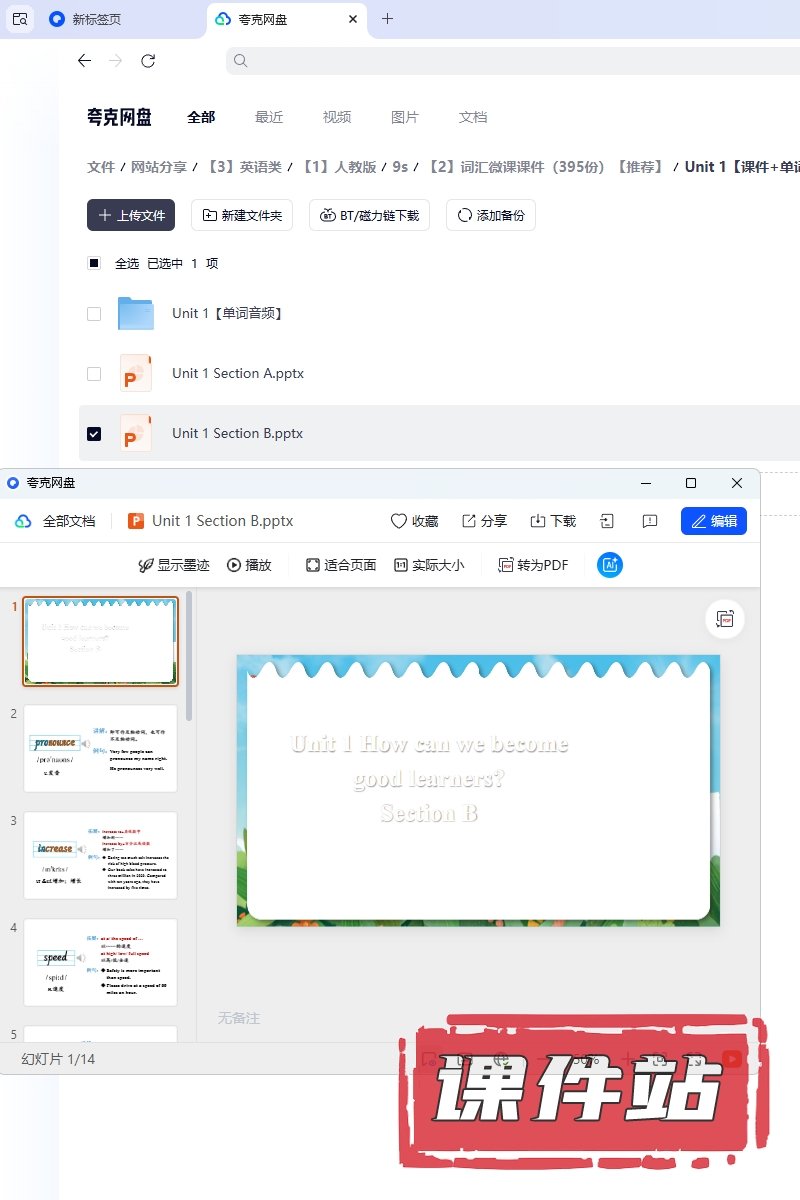Open the 文档 category tab
The image size is (800, 1200).
tap(472, 117)
